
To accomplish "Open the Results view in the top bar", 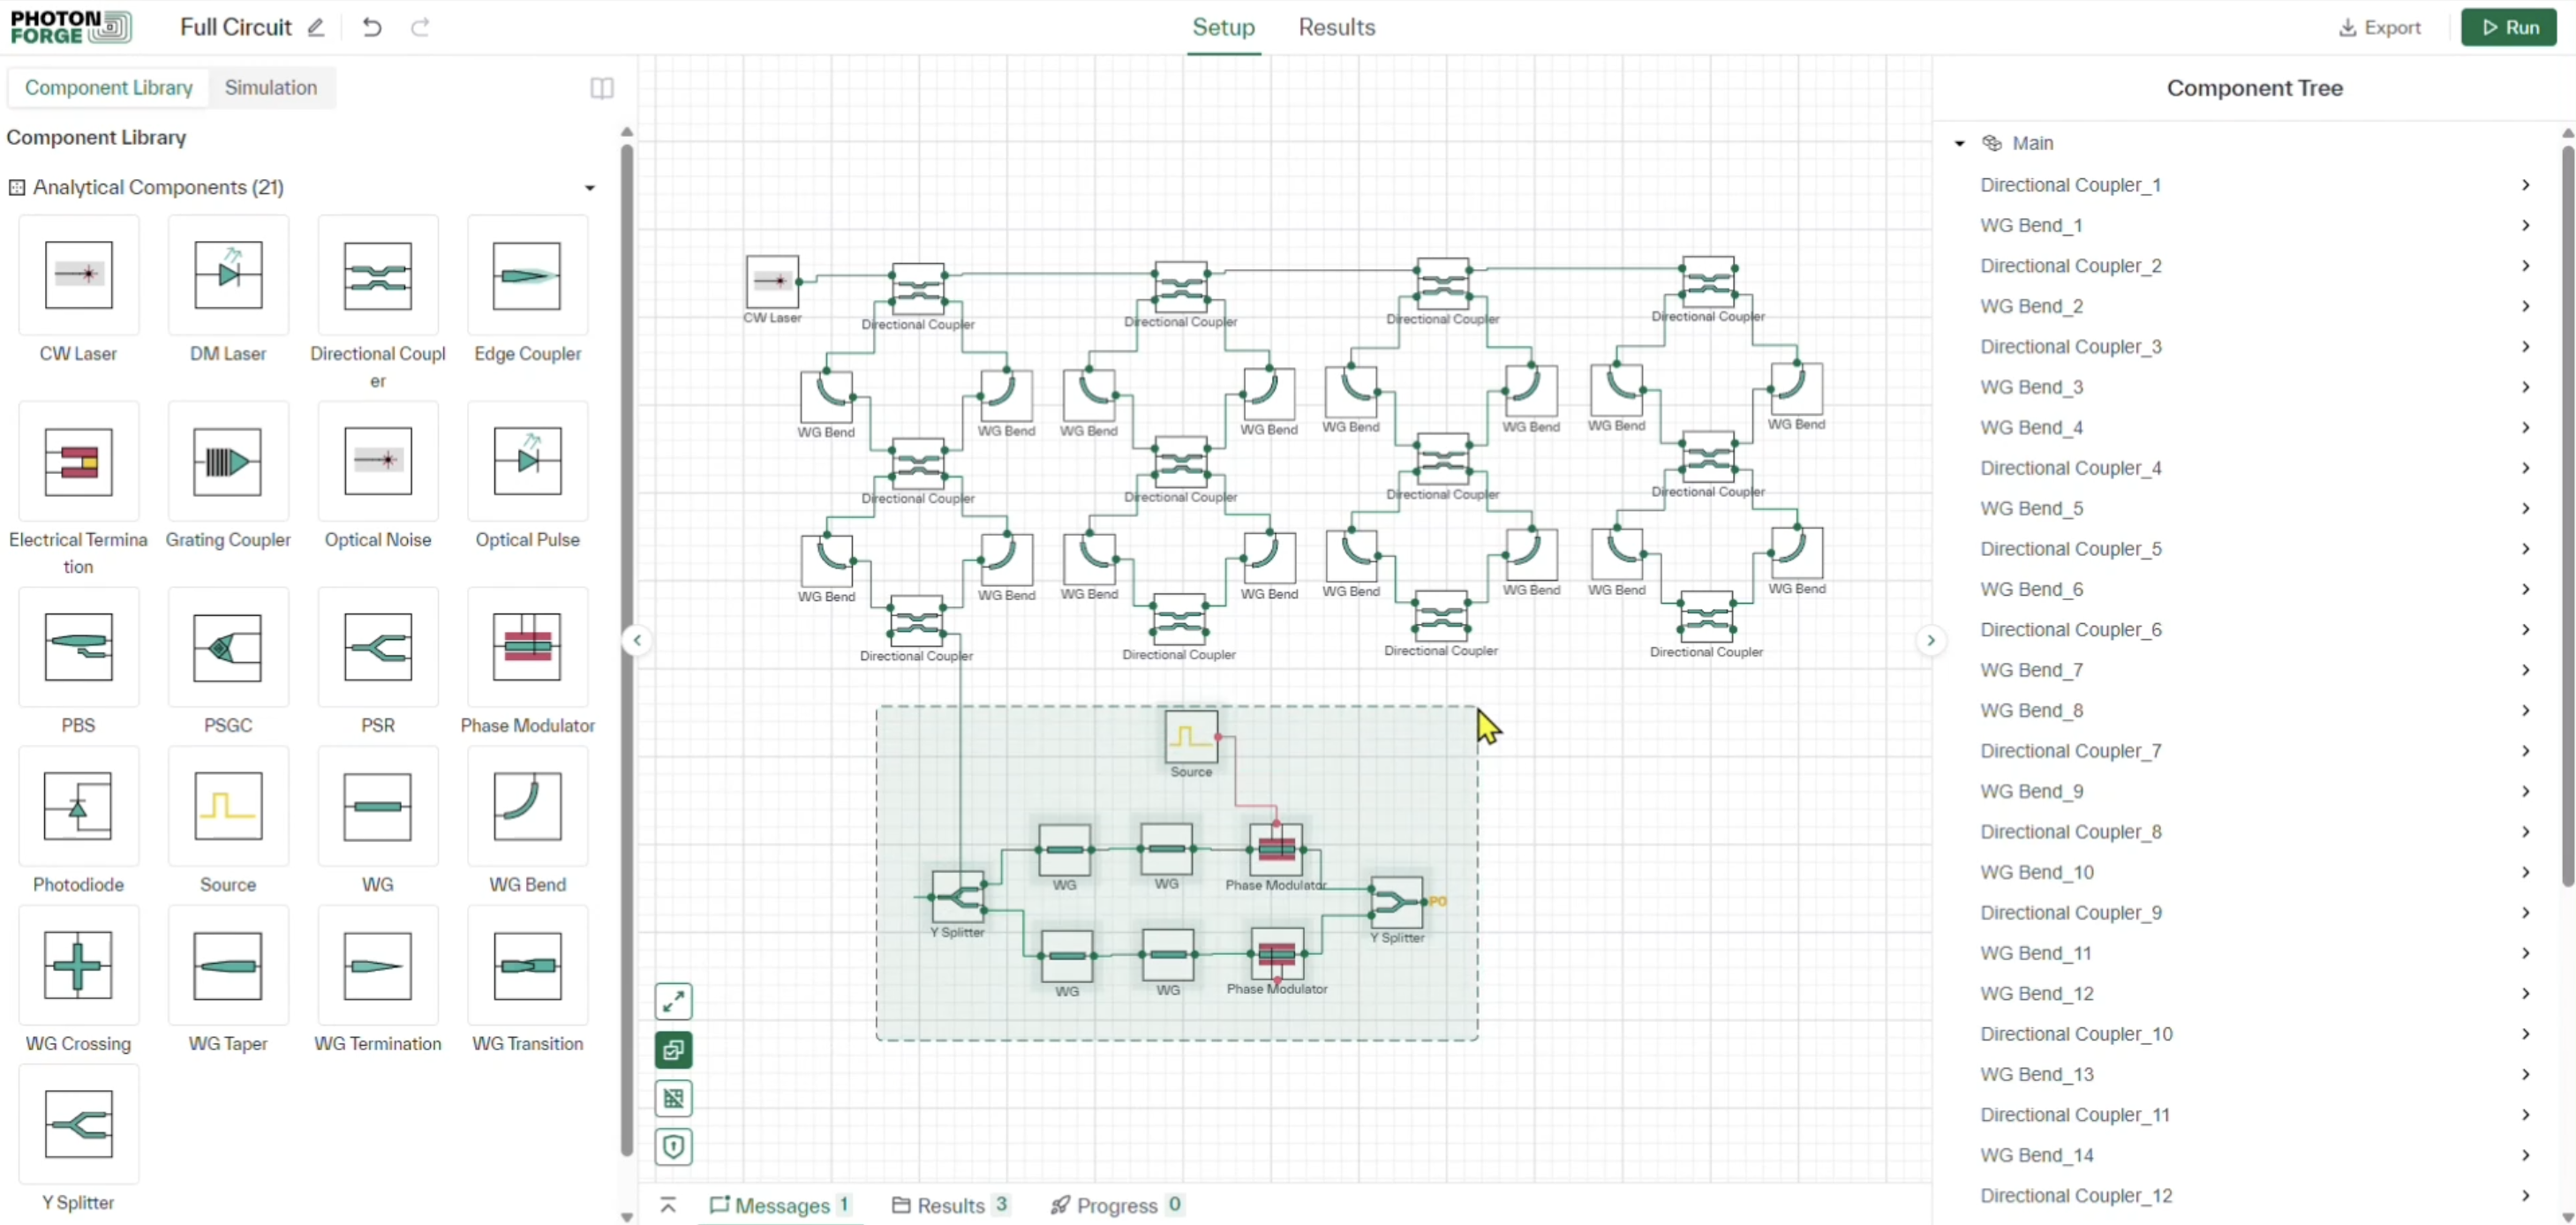I will pyautogui.click(x=1337, y=27).
